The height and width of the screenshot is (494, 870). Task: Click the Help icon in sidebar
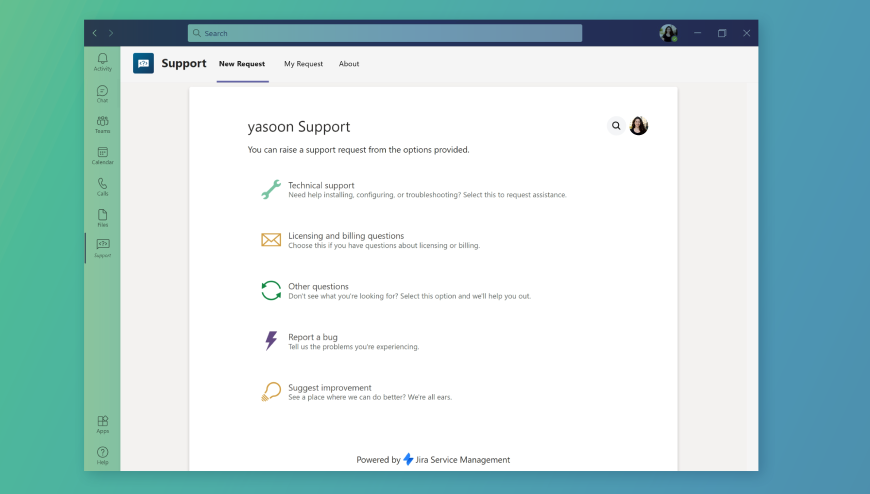102,455
